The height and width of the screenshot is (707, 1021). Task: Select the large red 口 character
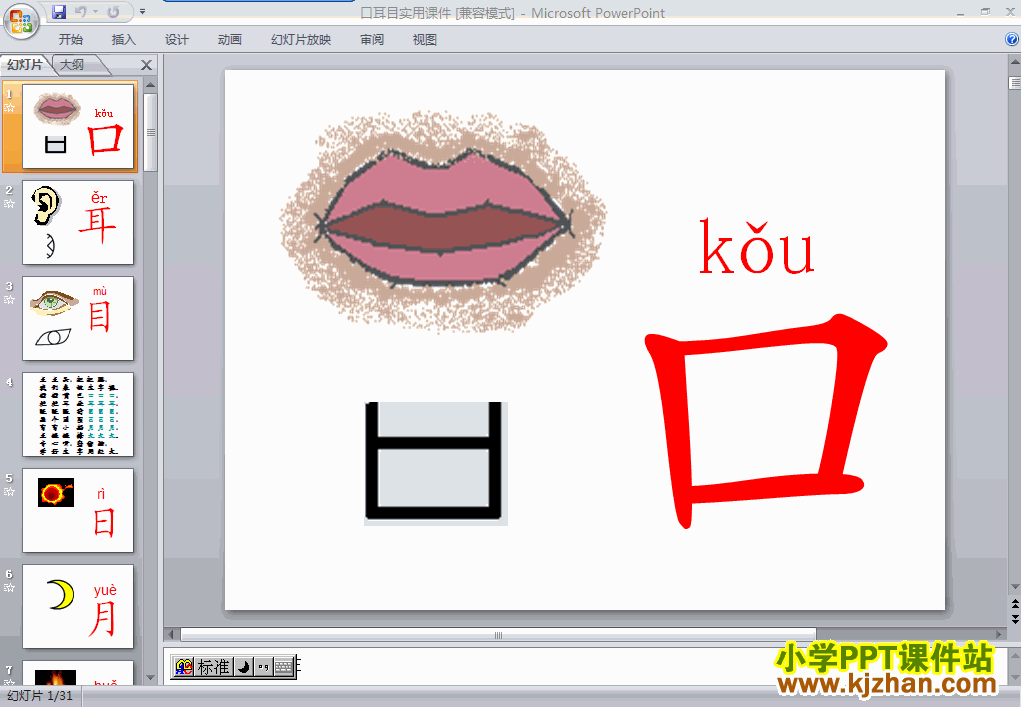point(766,421)
